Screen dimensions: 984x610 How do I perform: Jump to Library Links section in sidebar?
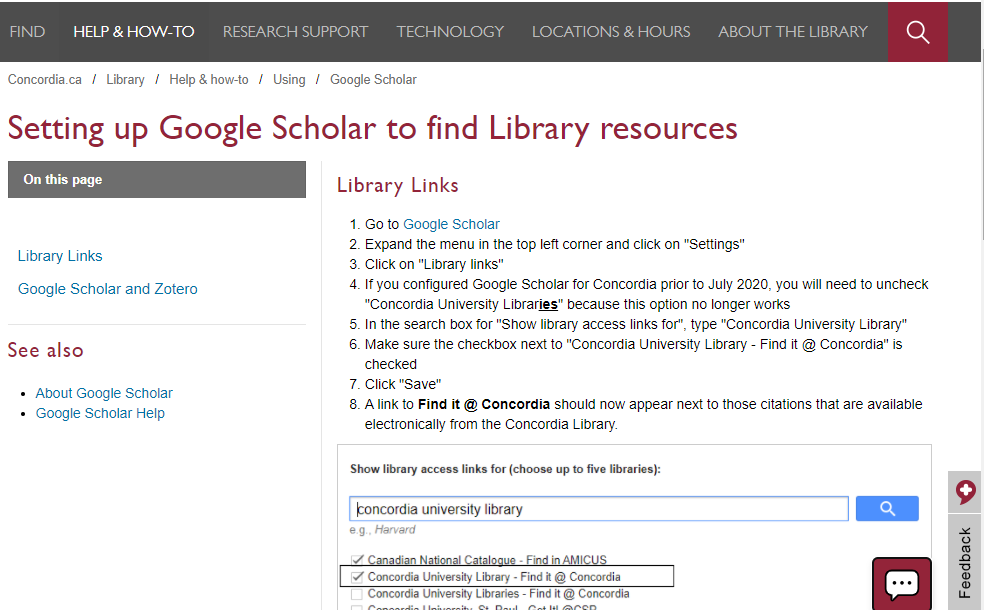pos(60,256)
